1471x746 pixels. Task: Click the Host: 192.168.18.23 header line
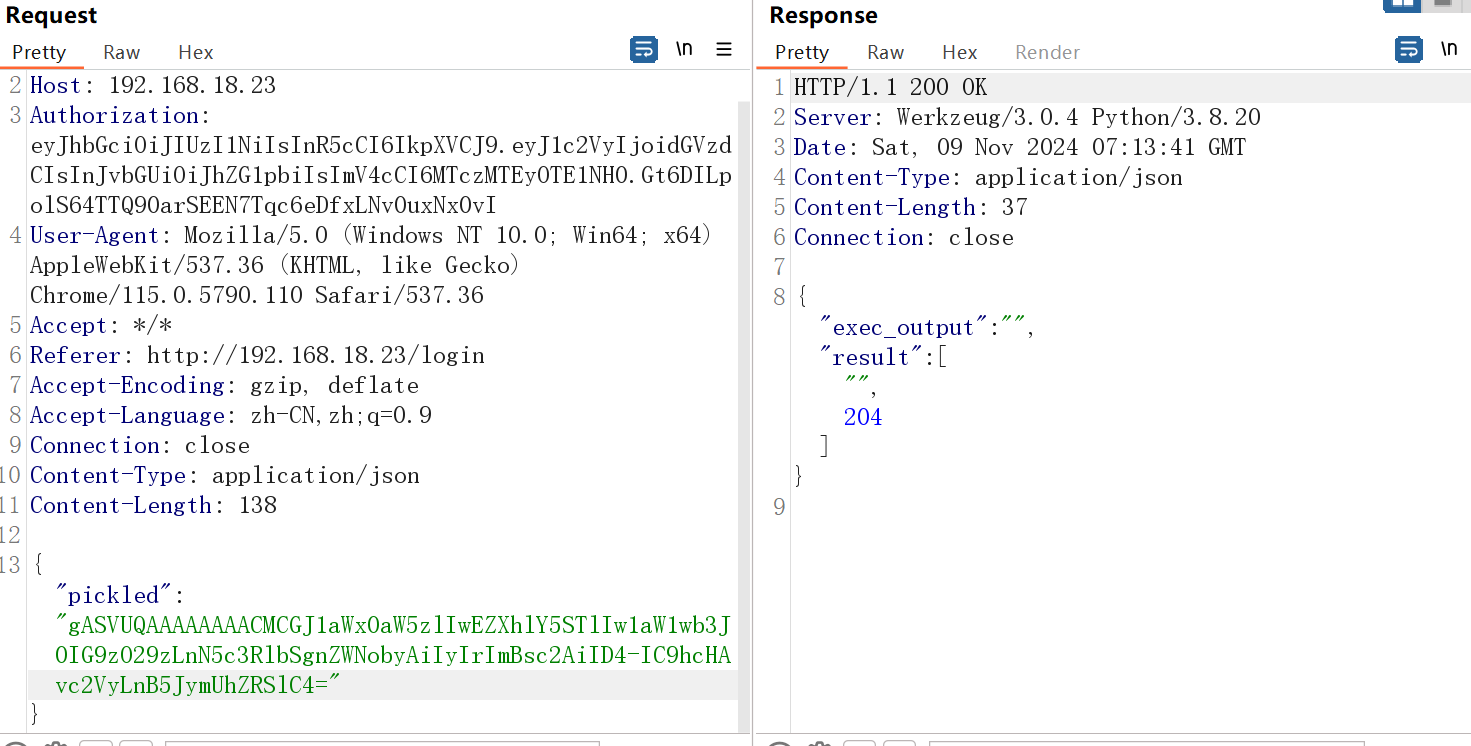[153, 85]
